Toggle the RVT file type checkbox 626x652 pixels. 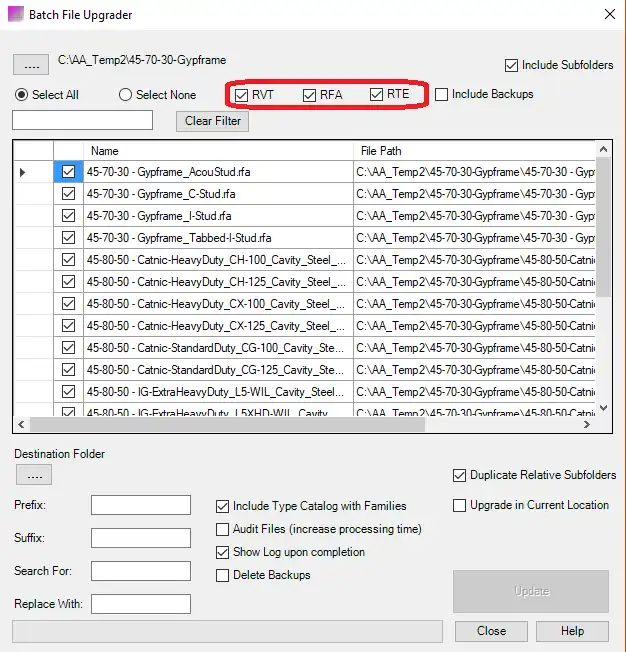pyautogui.click(x=243, y=95)
